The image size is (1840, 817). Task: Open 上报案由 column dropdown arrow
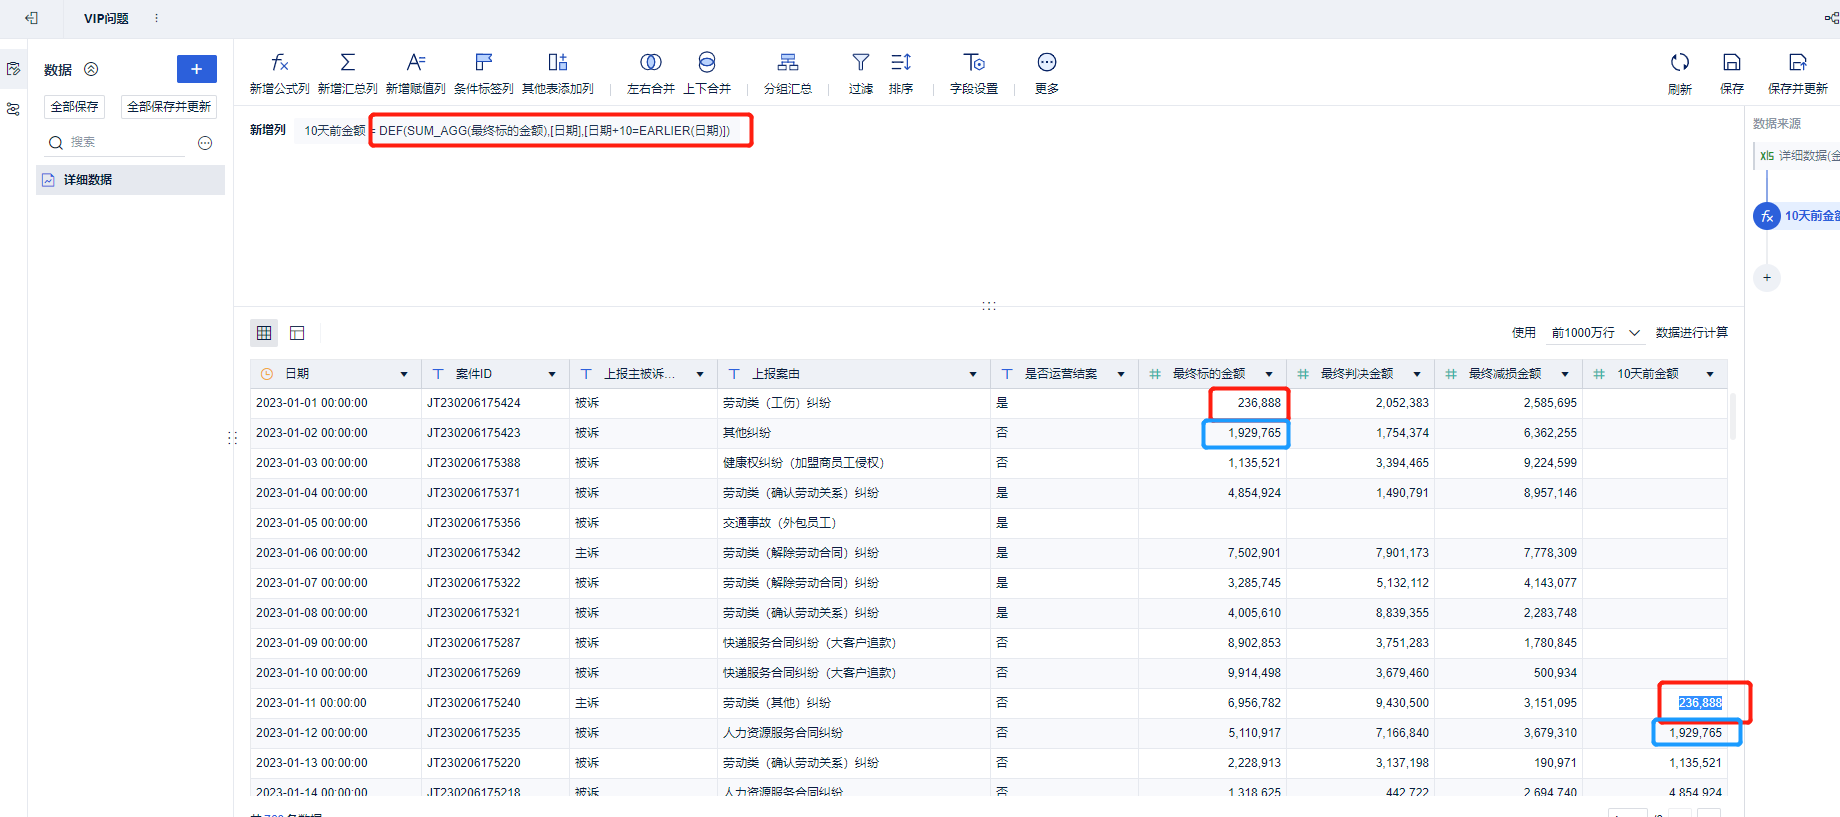973,374
